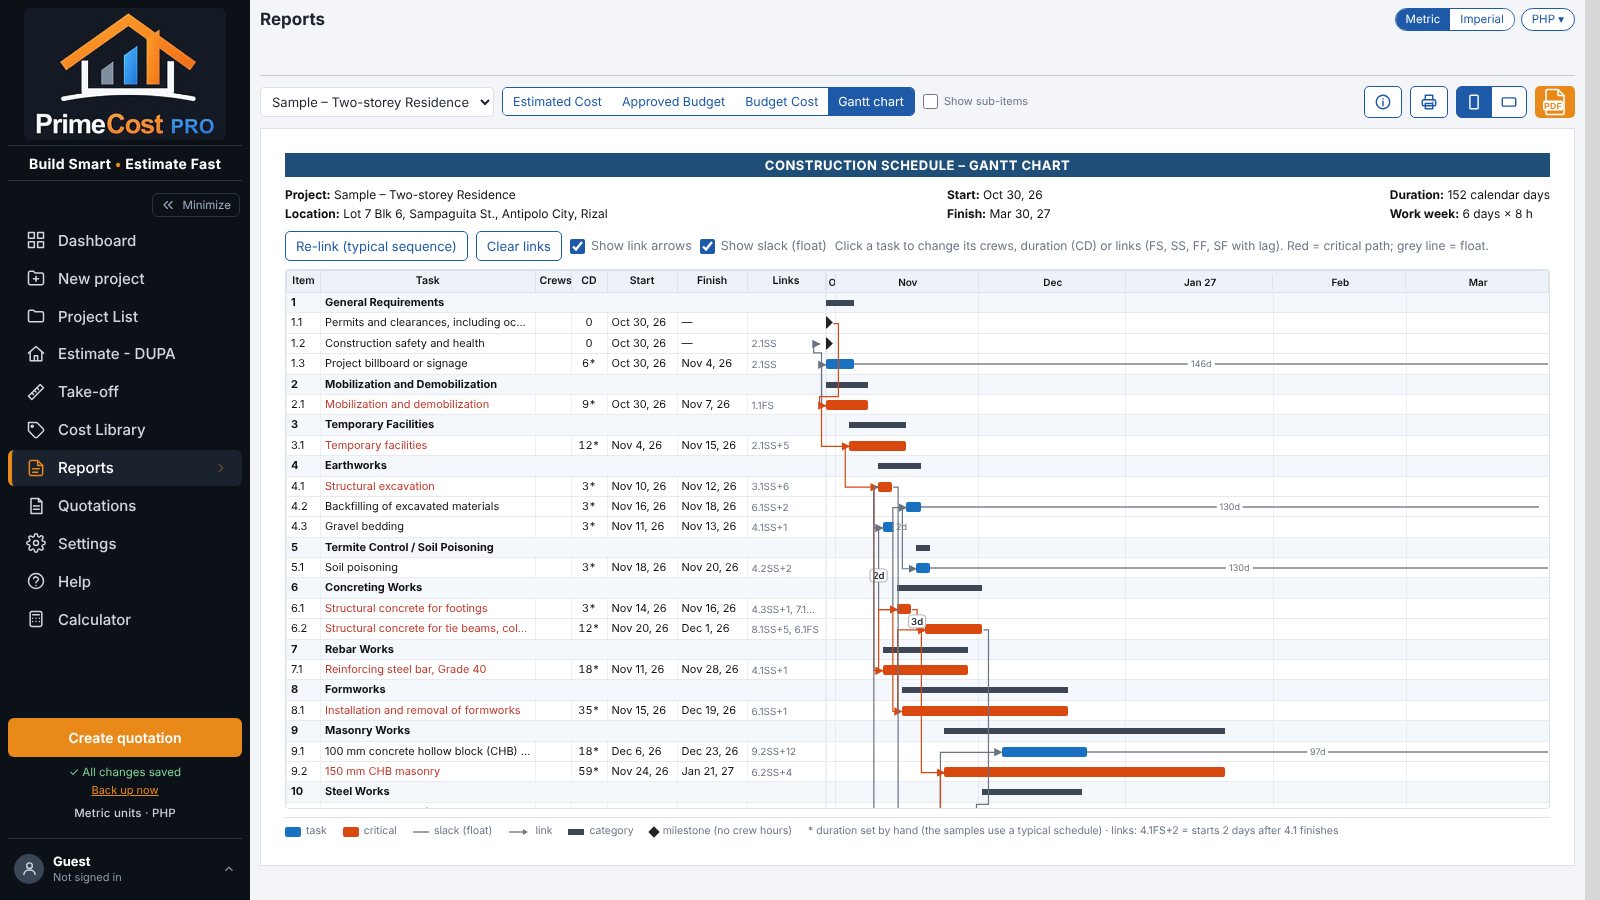
Task: Click Re-link (typical sequence) button
Action: [x=376, y=246]
